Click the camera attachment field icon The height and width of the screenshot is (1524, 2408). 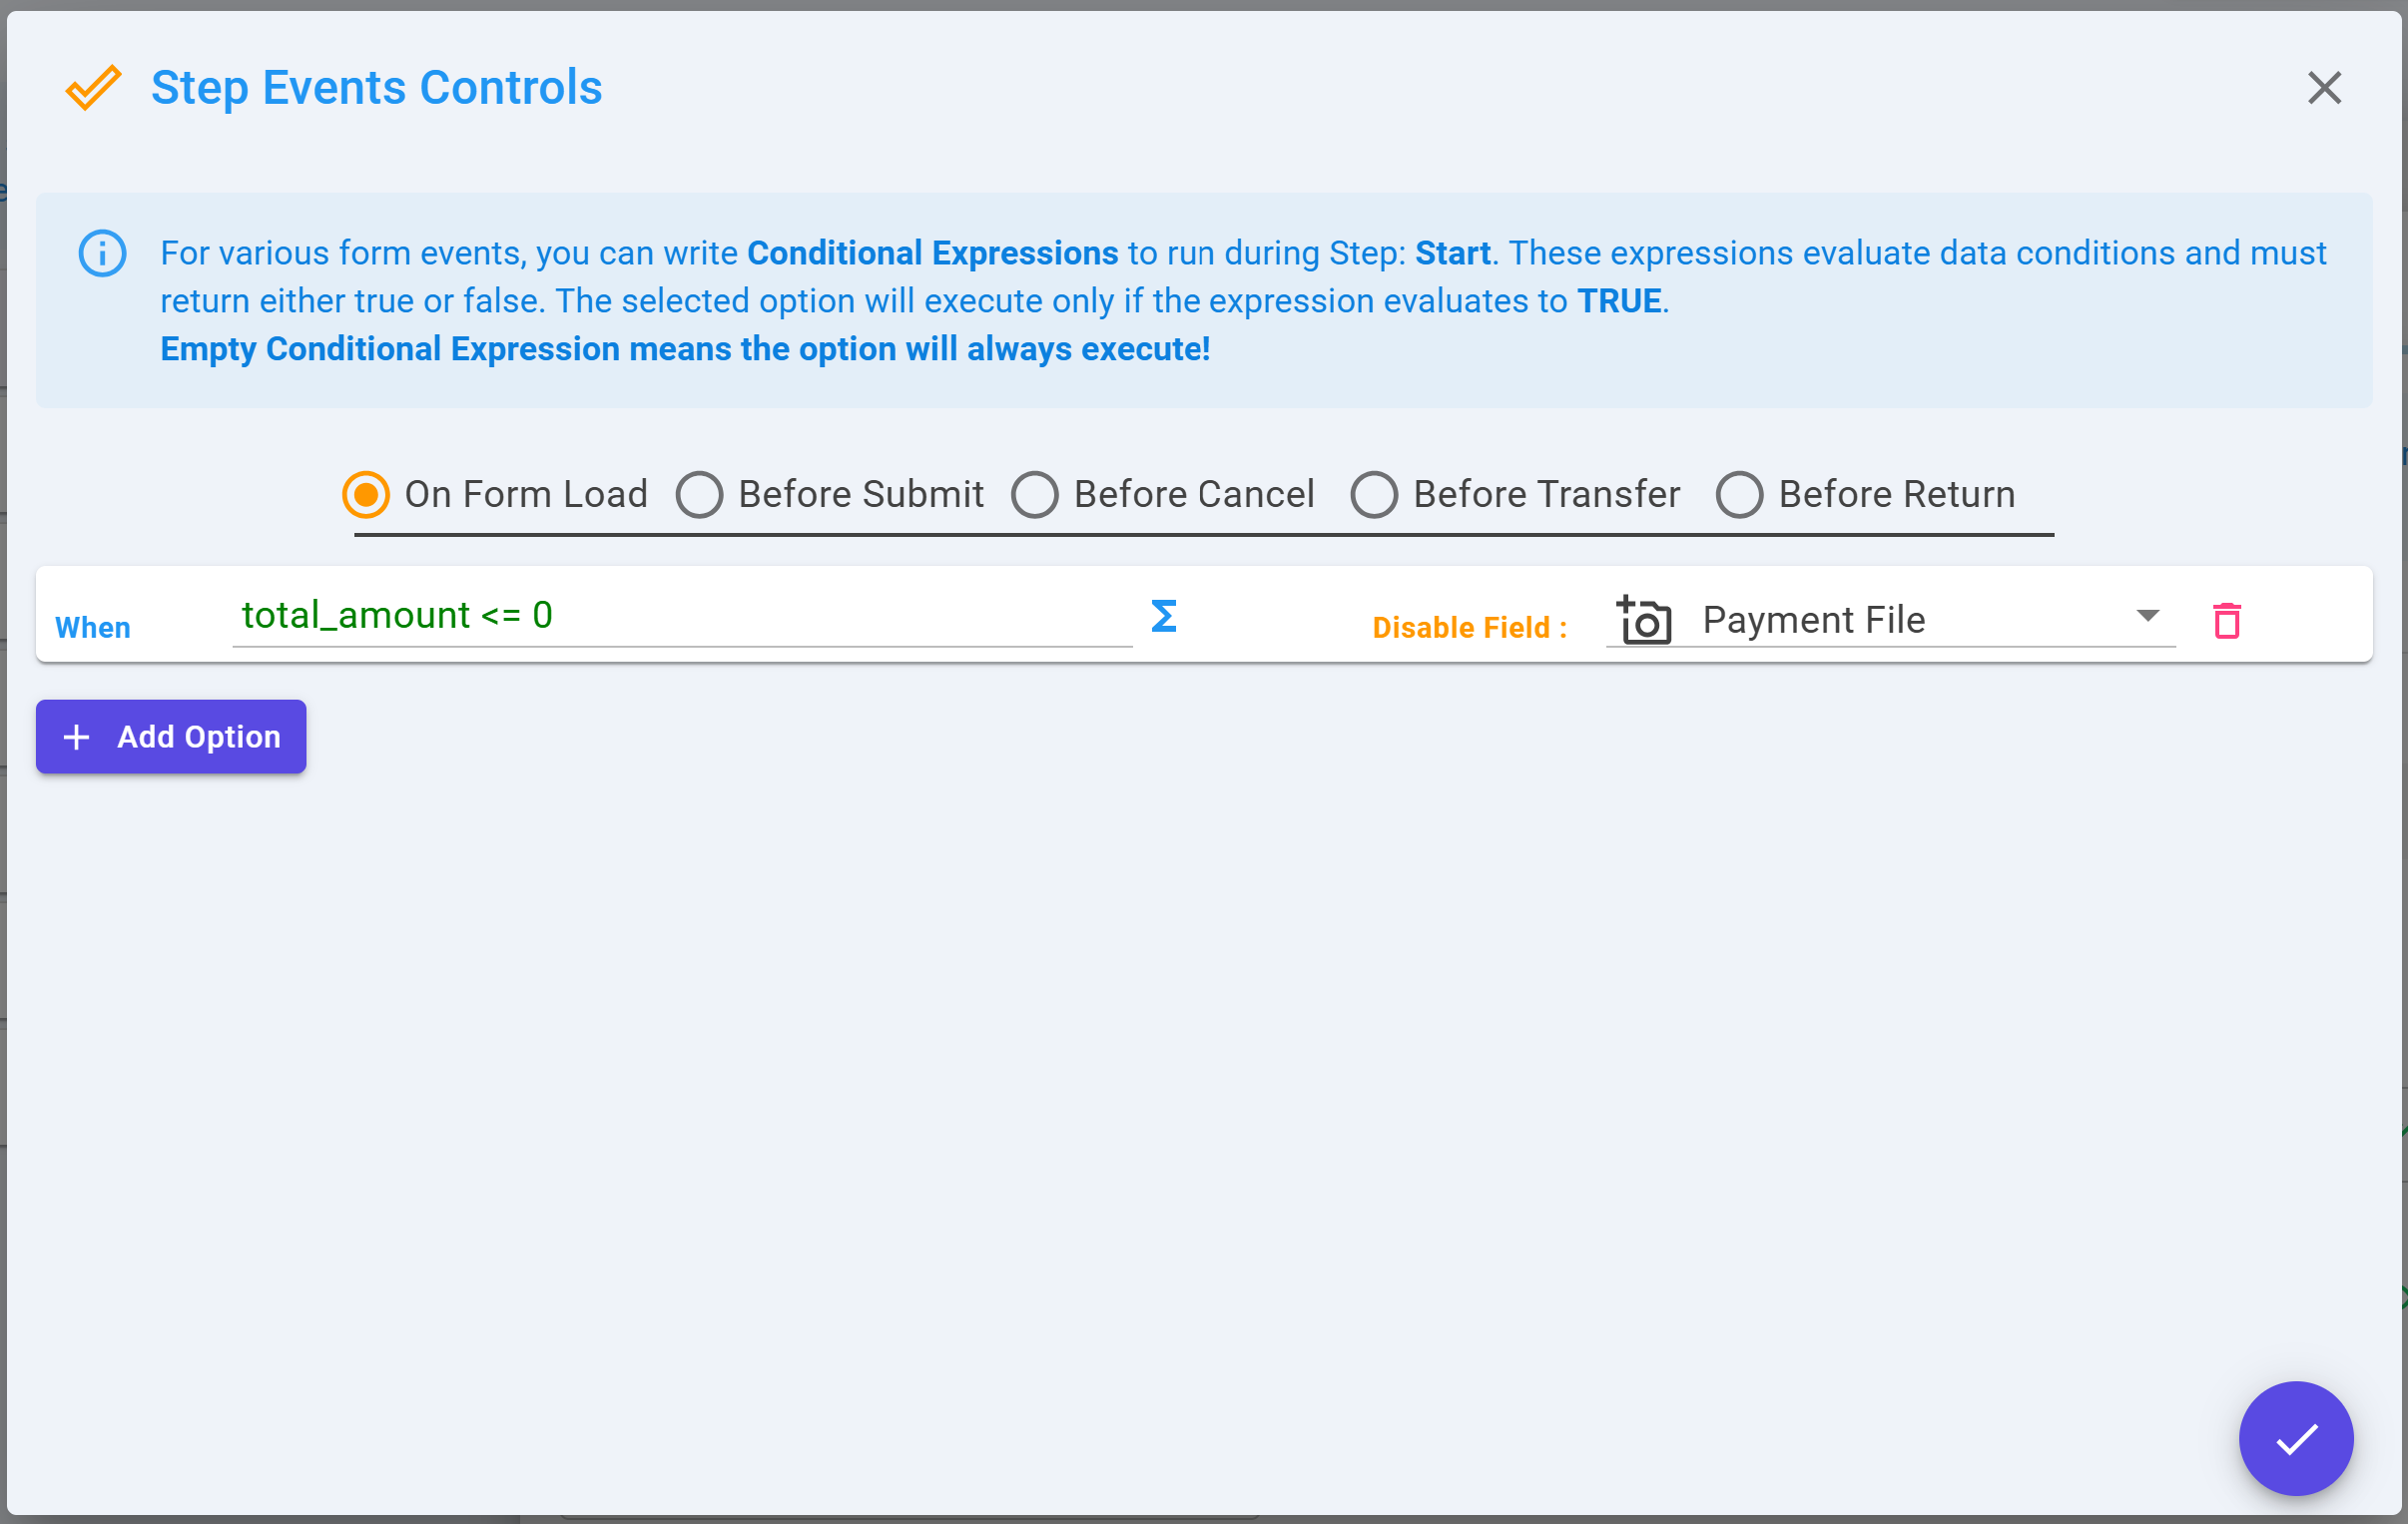(1643, 620)
